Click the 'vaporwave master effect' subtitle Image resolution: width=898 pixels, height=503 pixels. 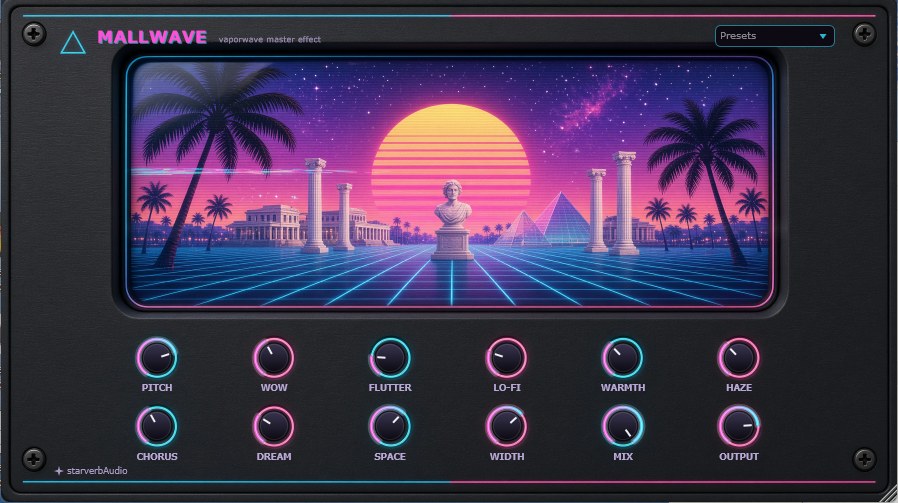(270, 40)
